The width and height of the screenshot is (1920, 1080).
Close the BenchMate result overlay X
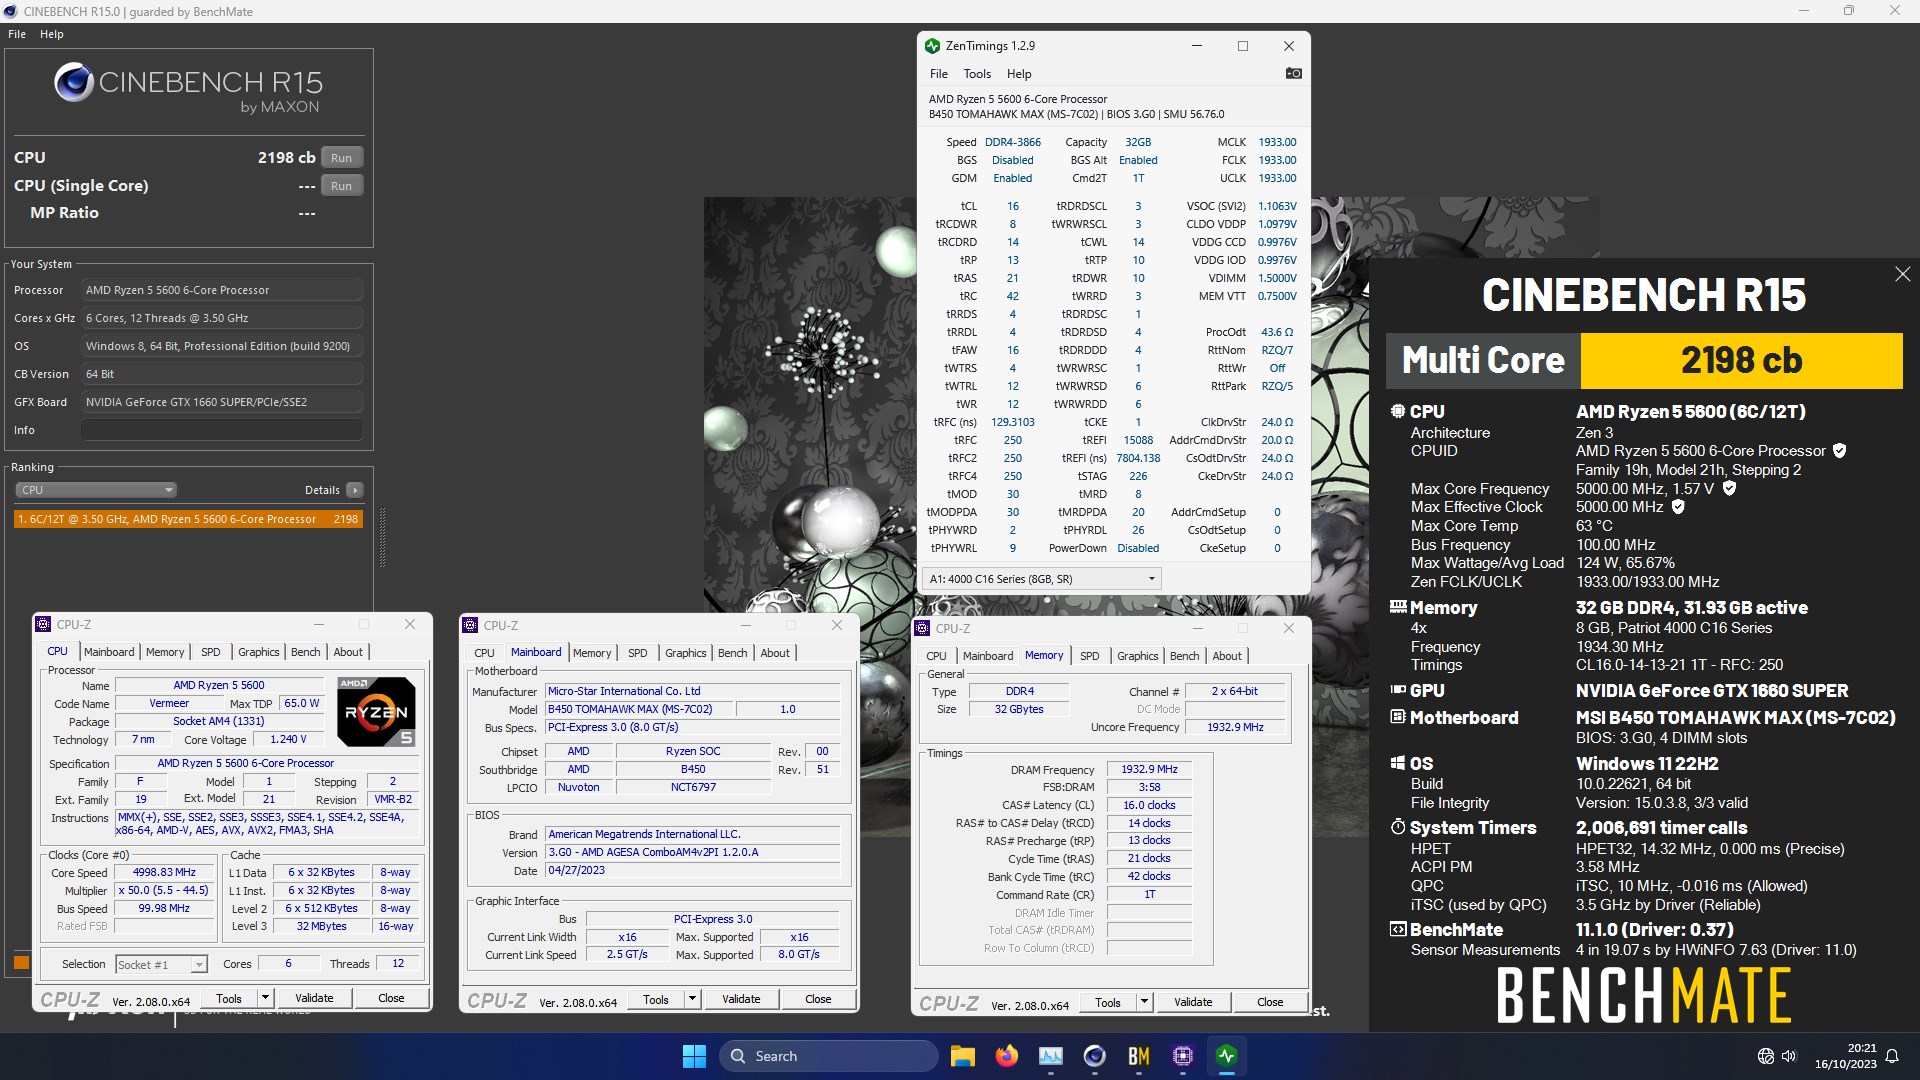(1902, 274)
